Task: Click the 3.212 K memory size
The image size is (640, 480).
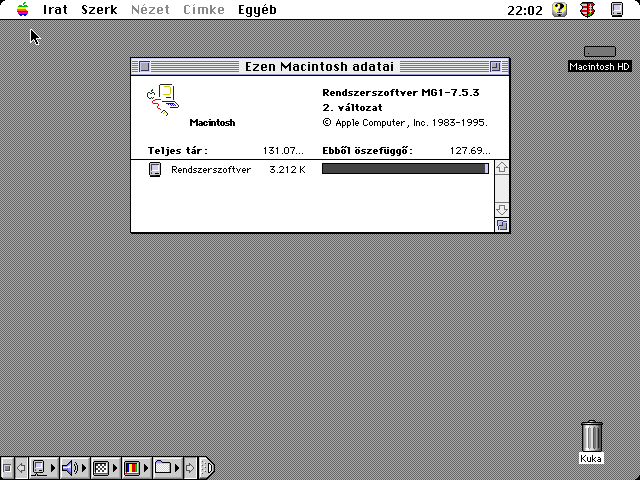Action: 287,170
